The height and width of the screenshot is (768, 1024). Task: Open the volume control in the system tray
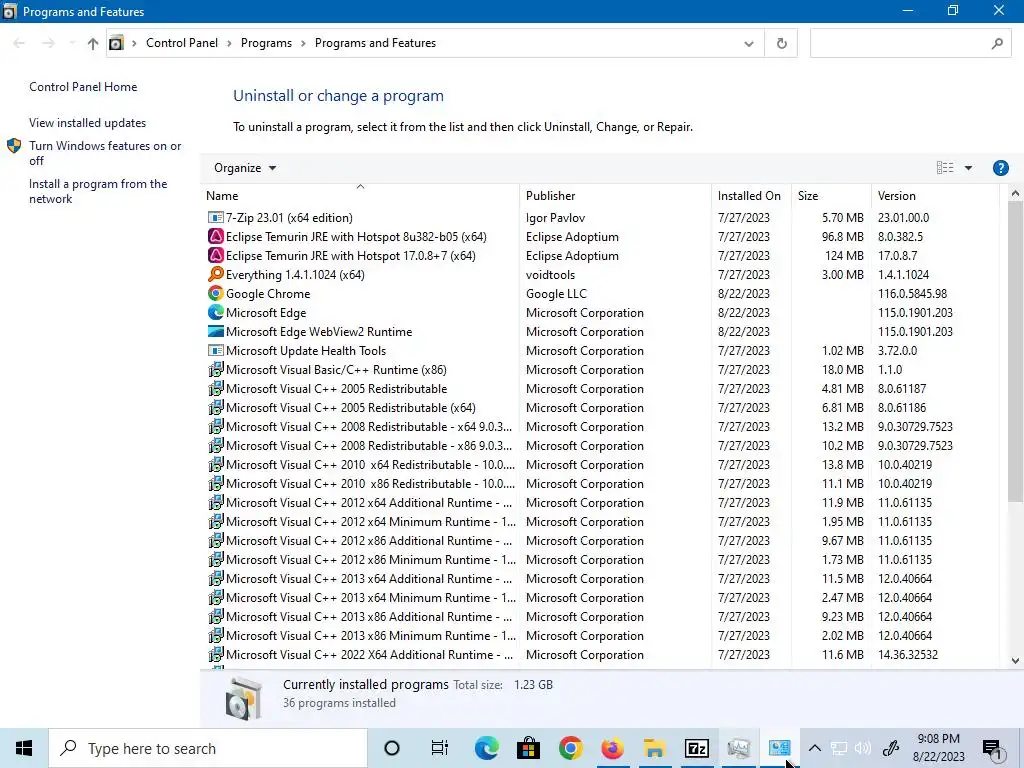pyautogui.click(x=863, y=748)
